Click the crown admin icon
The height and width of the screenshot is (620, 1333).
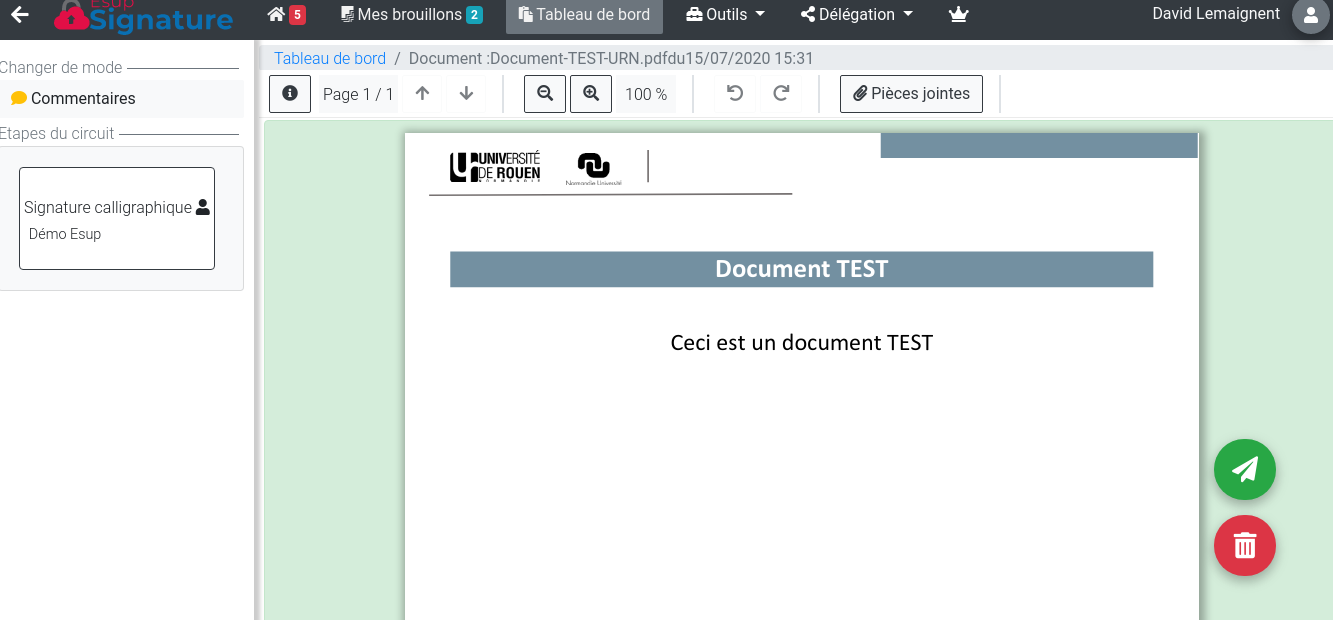[x=959, y=15]
